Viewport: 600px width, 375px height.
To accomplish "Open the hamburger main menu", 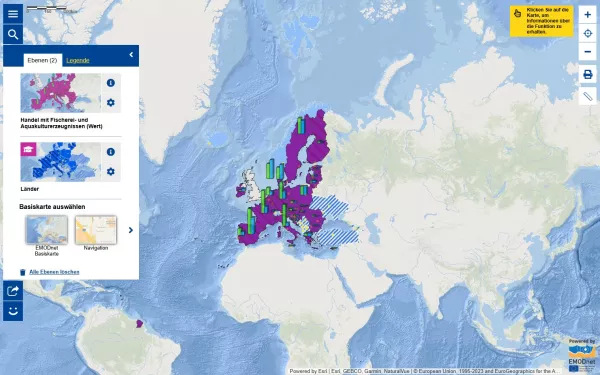I will pyautogui.click(x=13, y=14).
